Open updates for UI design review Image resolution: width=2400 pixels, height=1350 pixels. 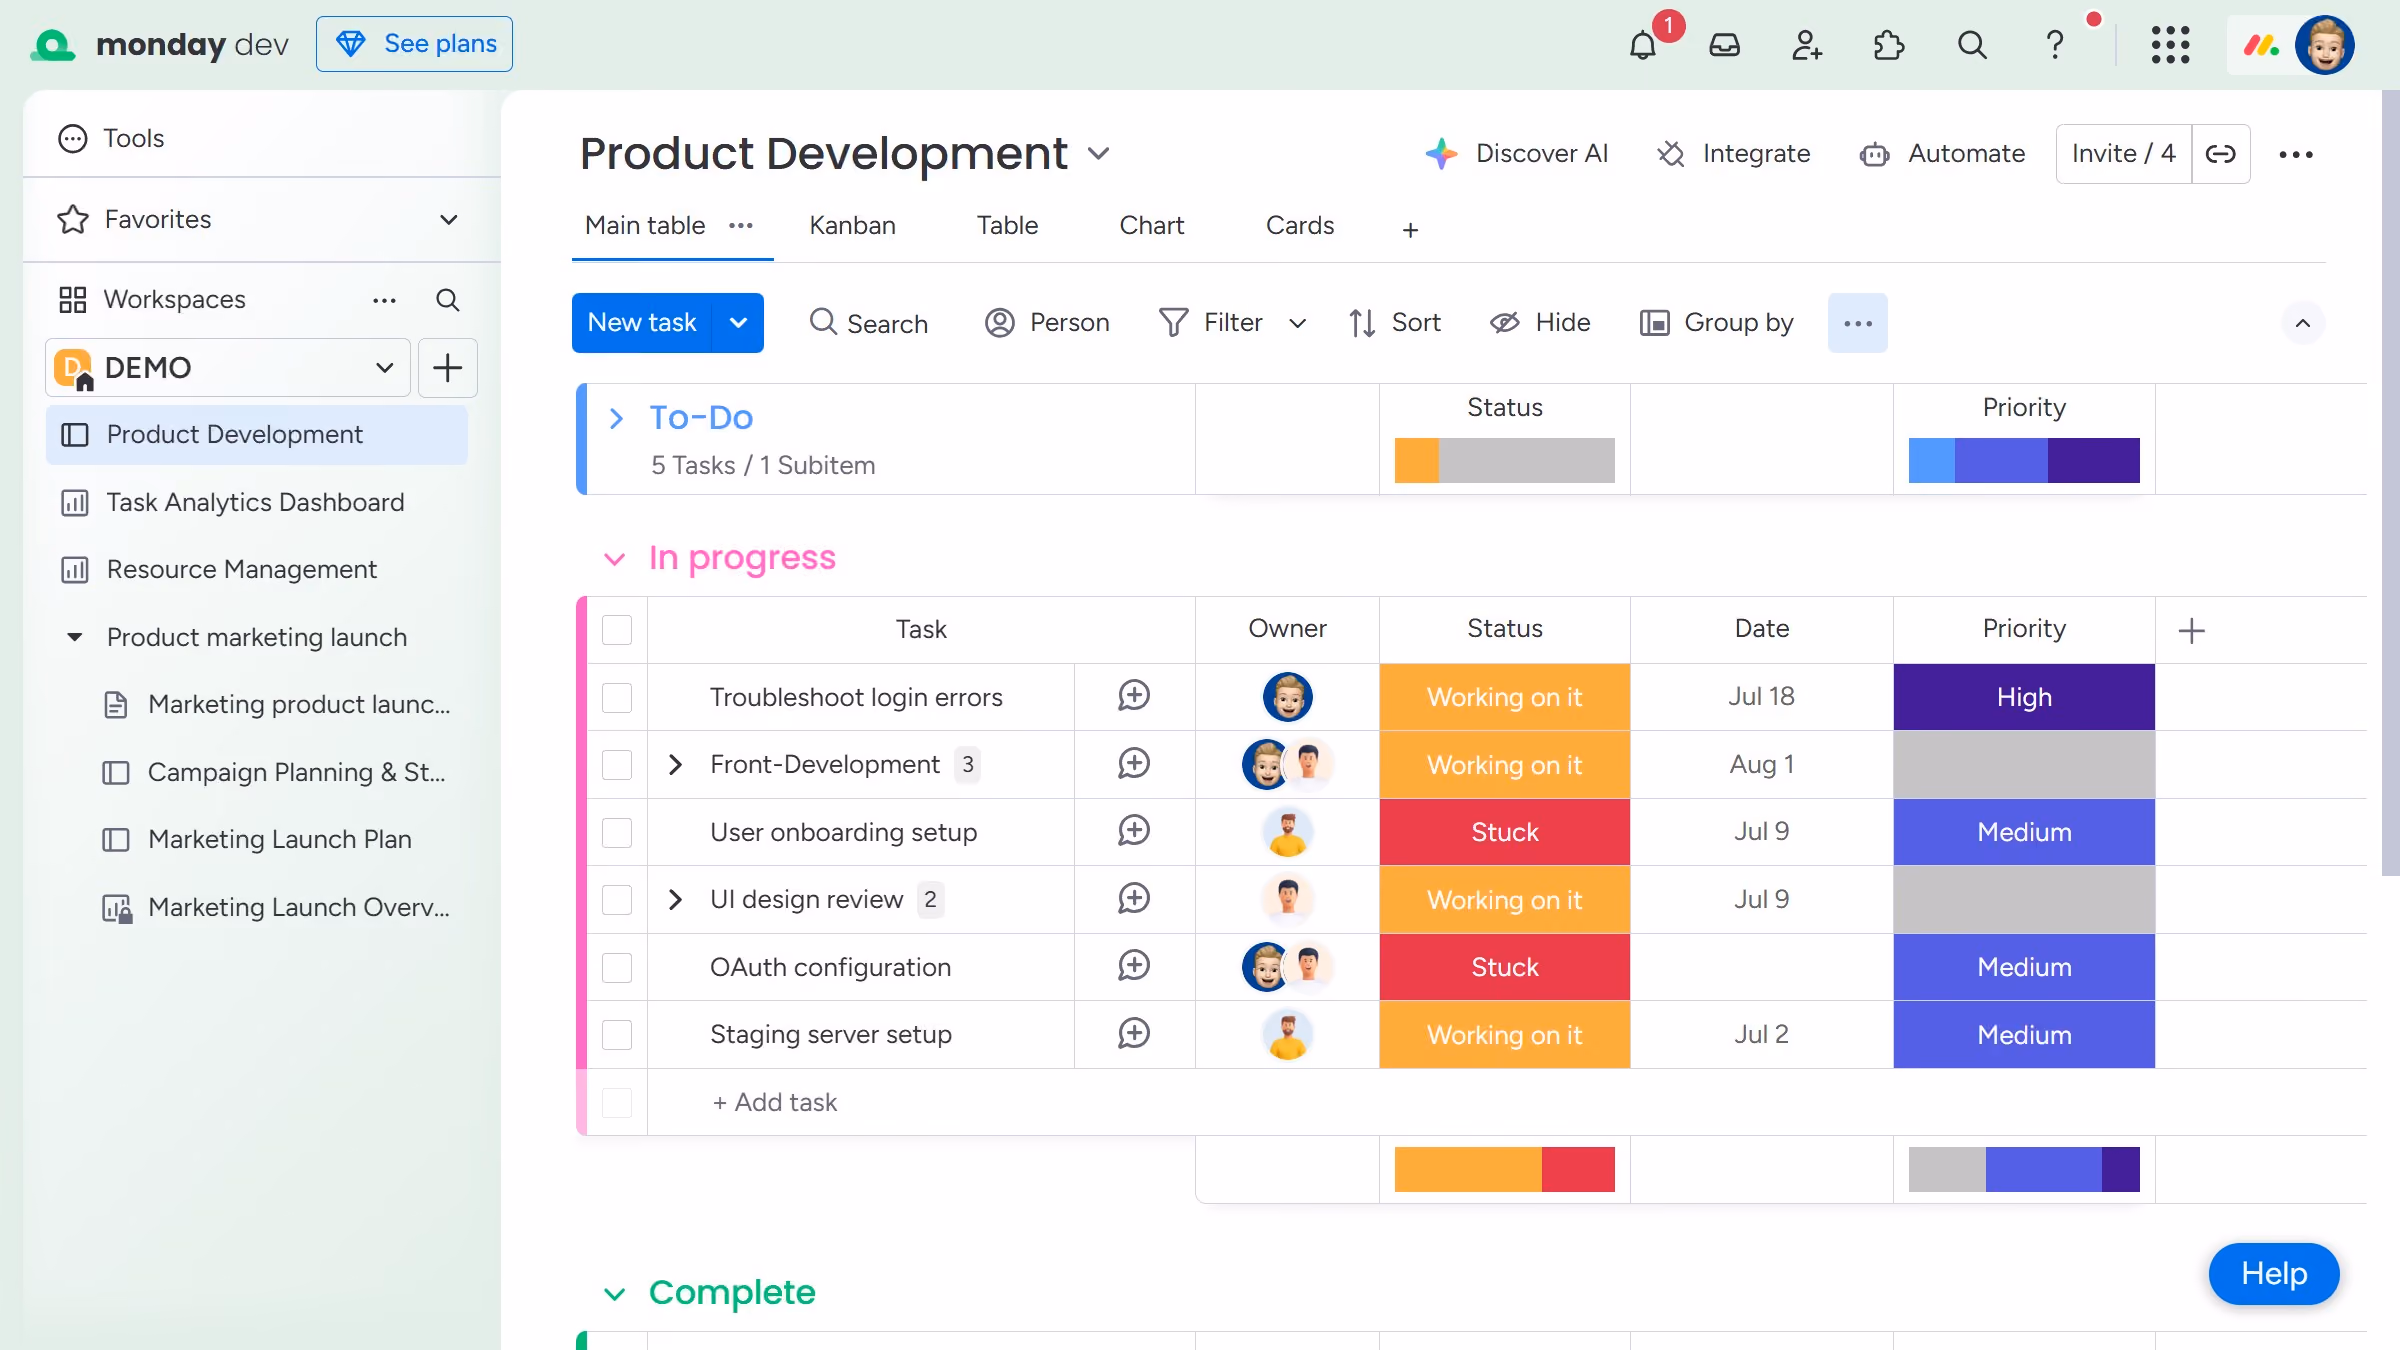click(1134, 899)
